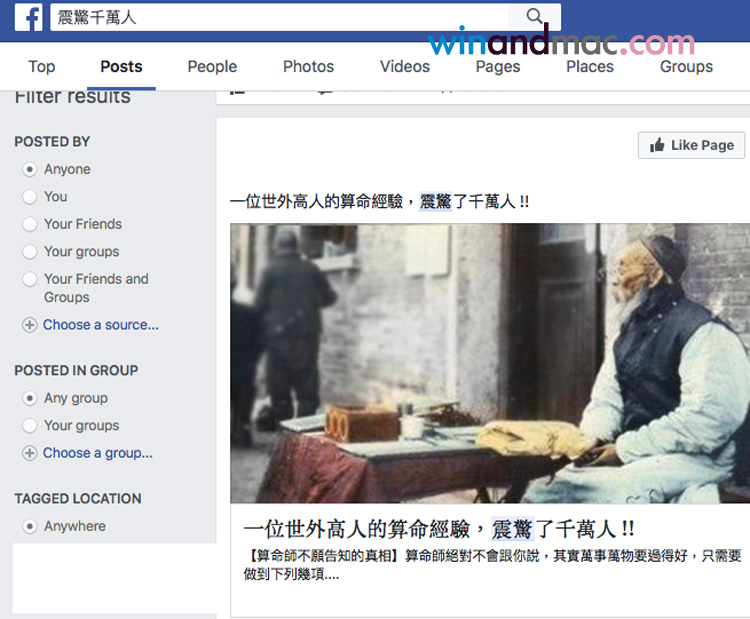Switch to the Top tab
This screenshot has width=750, height=619.
click(42, 66)
